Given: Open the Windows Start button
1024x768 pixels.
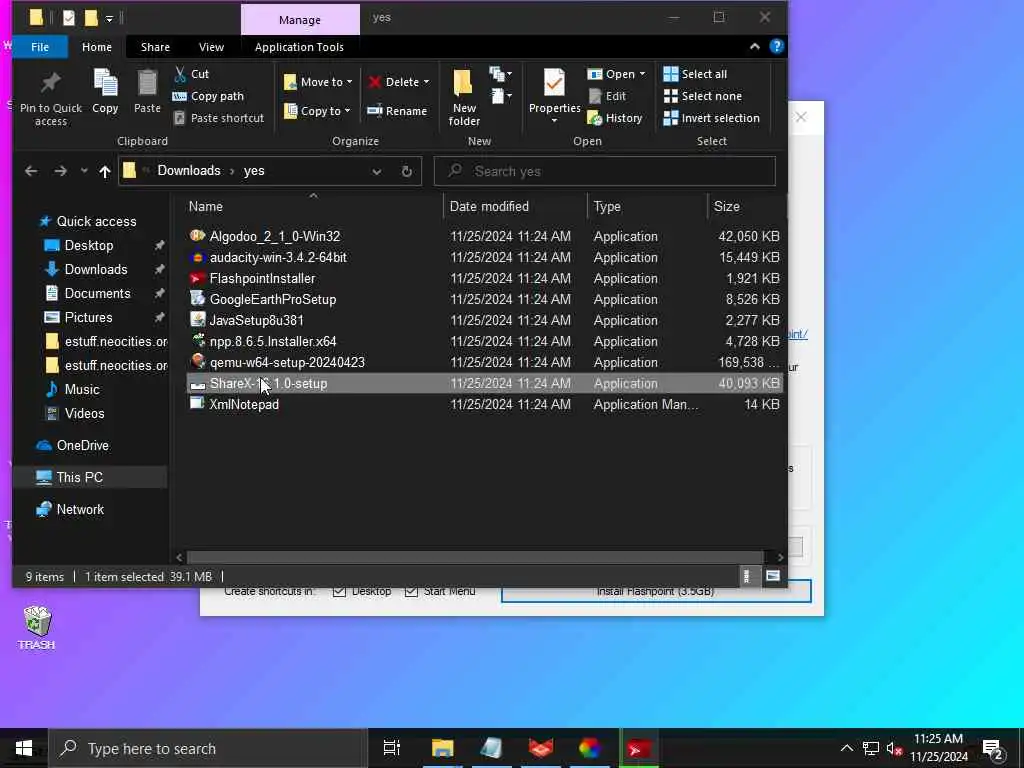Looking at the screenshot, I should point(24,748).
